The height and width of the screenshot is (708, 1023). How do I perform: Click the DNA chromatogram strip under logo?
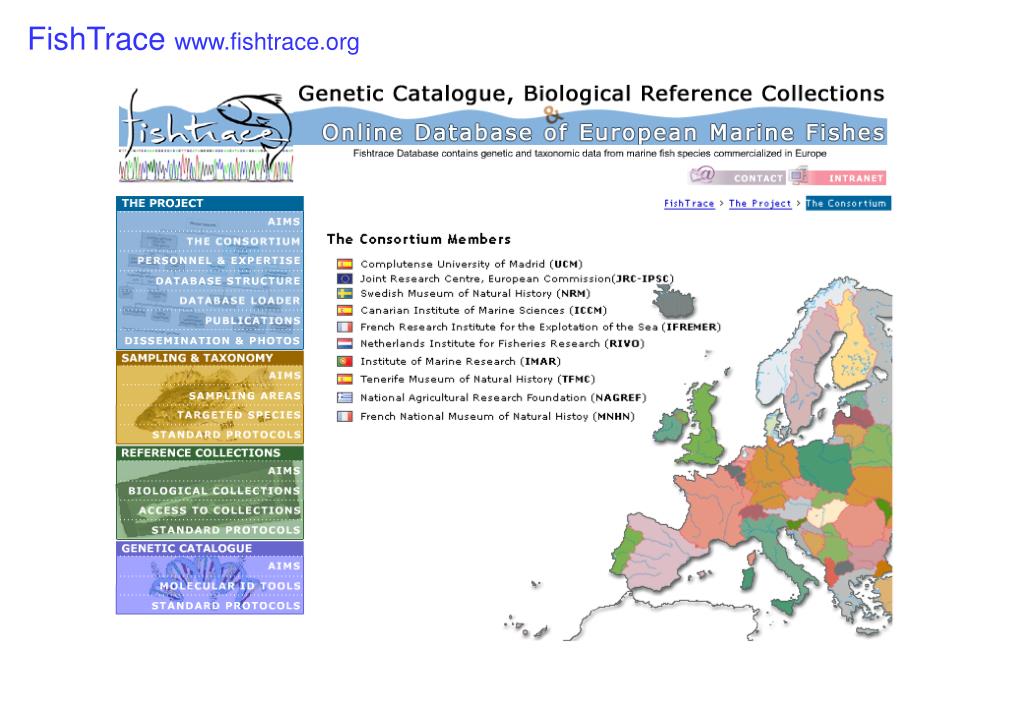206,168
